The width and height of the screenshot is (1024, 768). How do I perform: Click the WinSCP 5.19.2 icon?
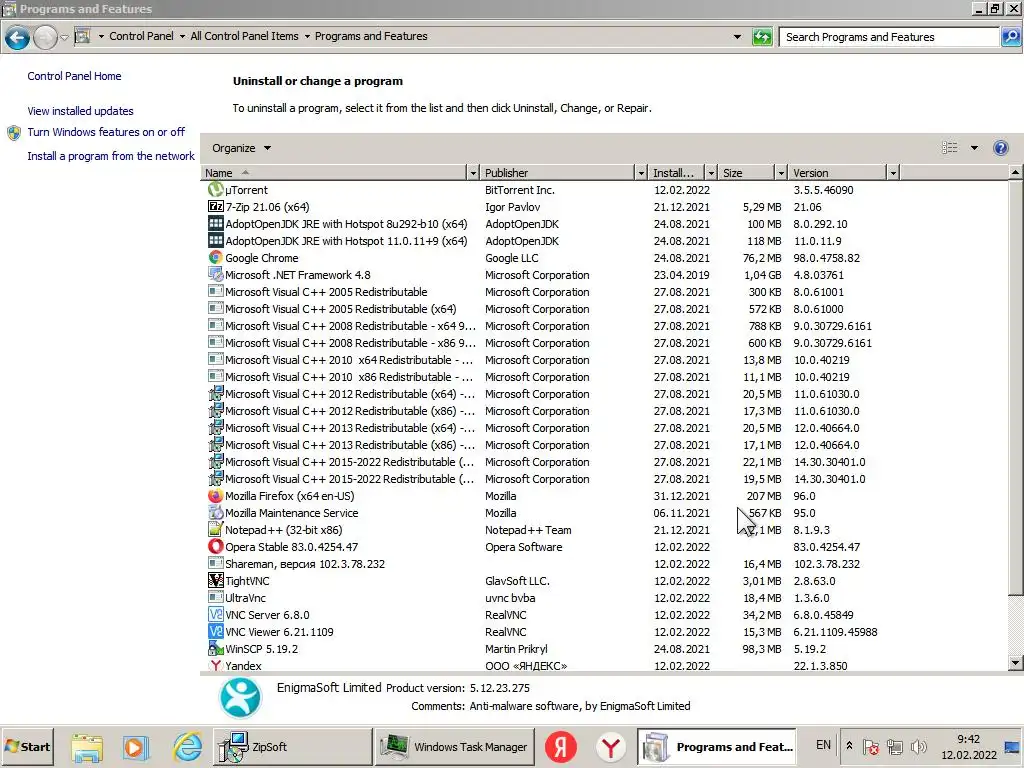click(x=216, y=648)
